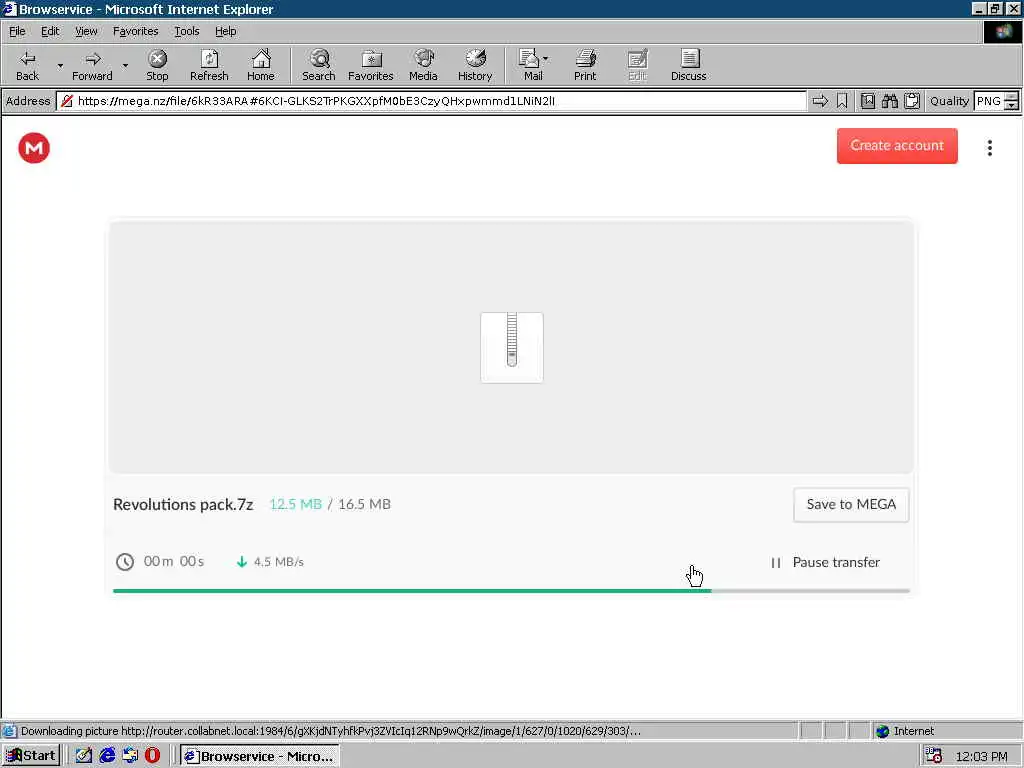Click the address bar URL field
This screenshot has width=1024, height=768.
tap(431, 101)
